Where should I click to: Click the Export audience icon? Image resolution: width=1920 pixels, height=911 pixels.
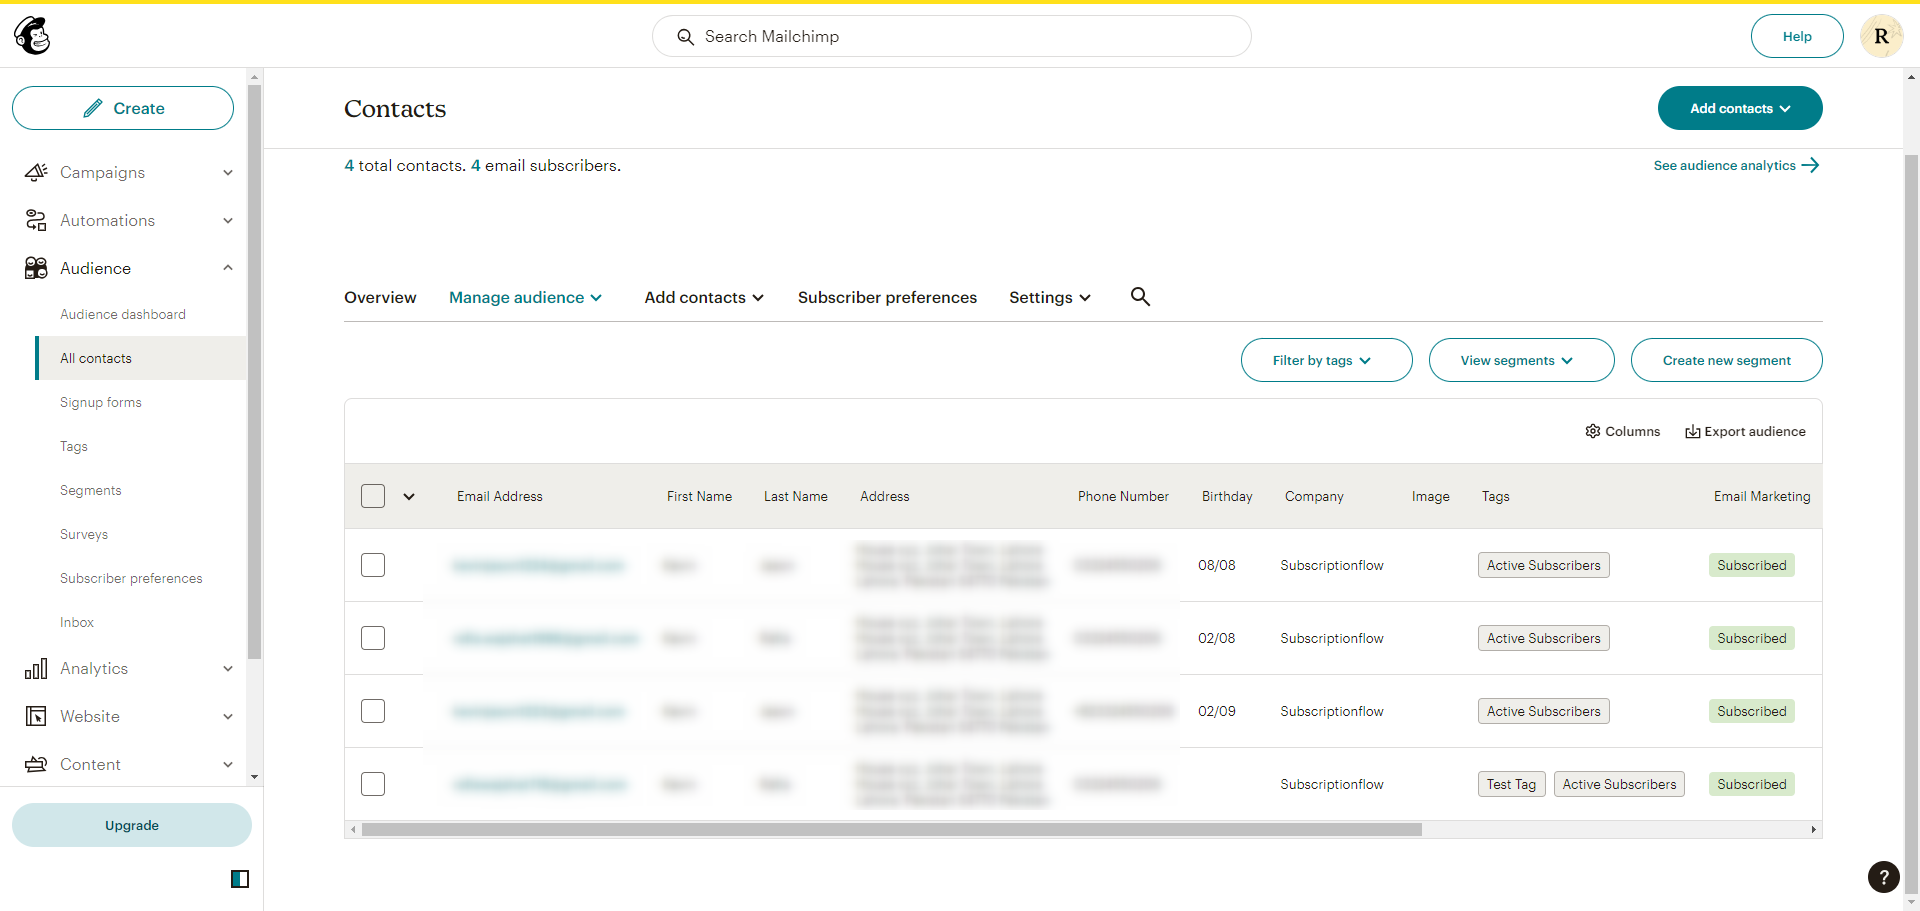1692,432
